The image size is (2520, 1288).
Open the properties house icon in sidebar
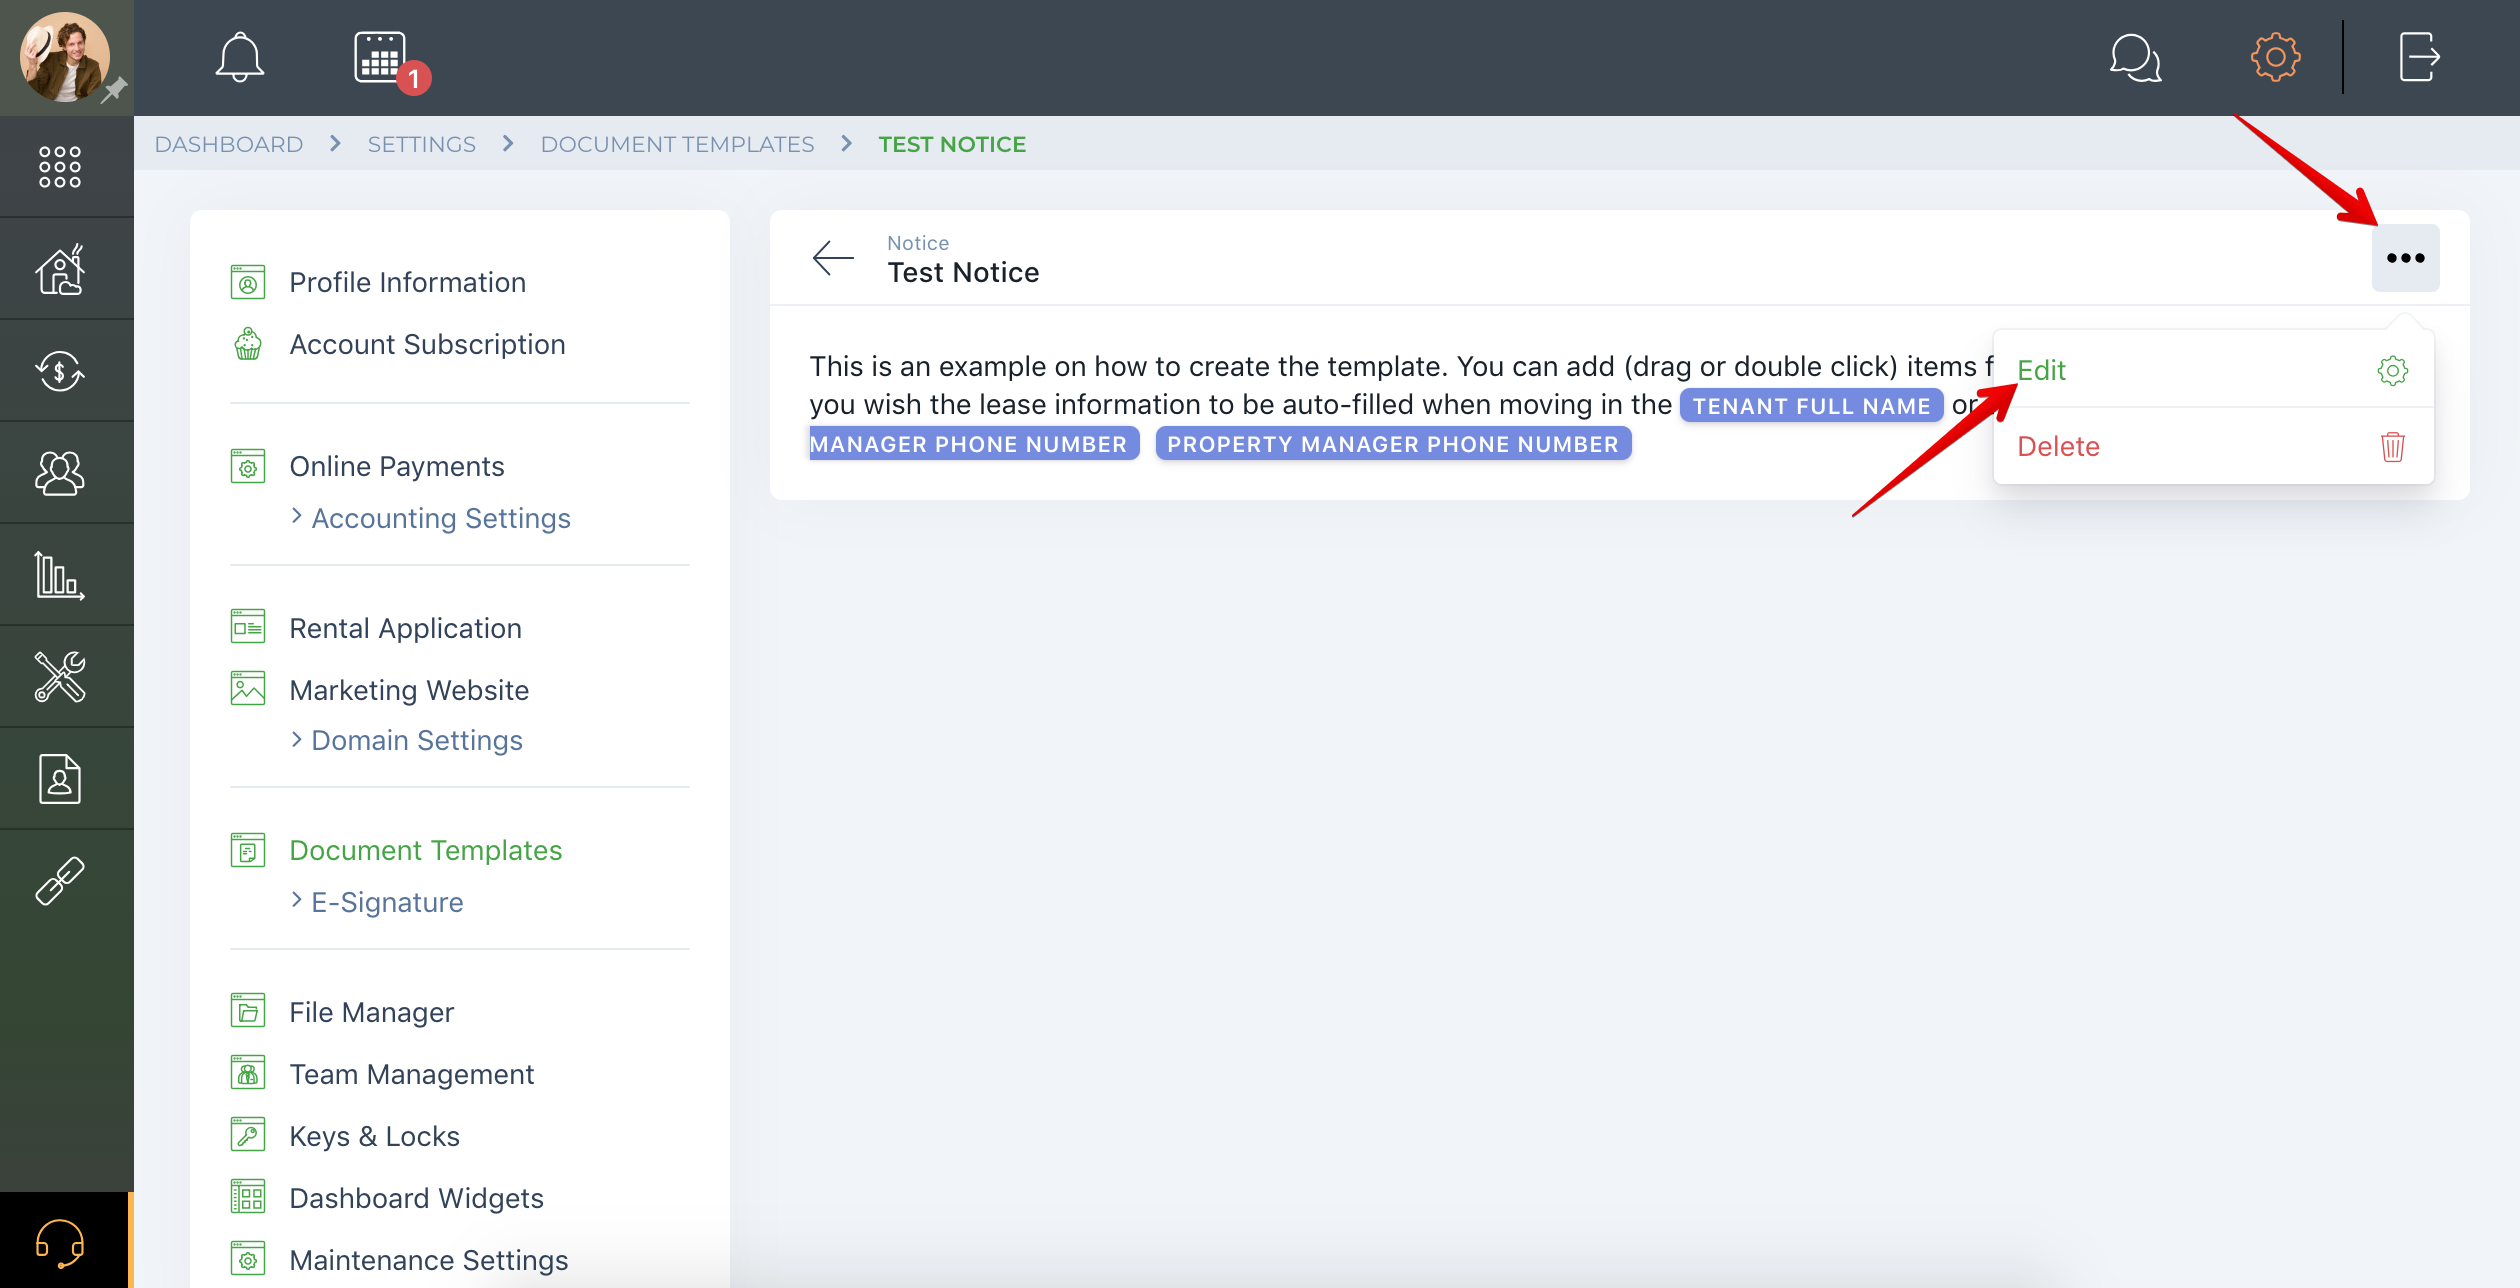[x=60, y=269]
